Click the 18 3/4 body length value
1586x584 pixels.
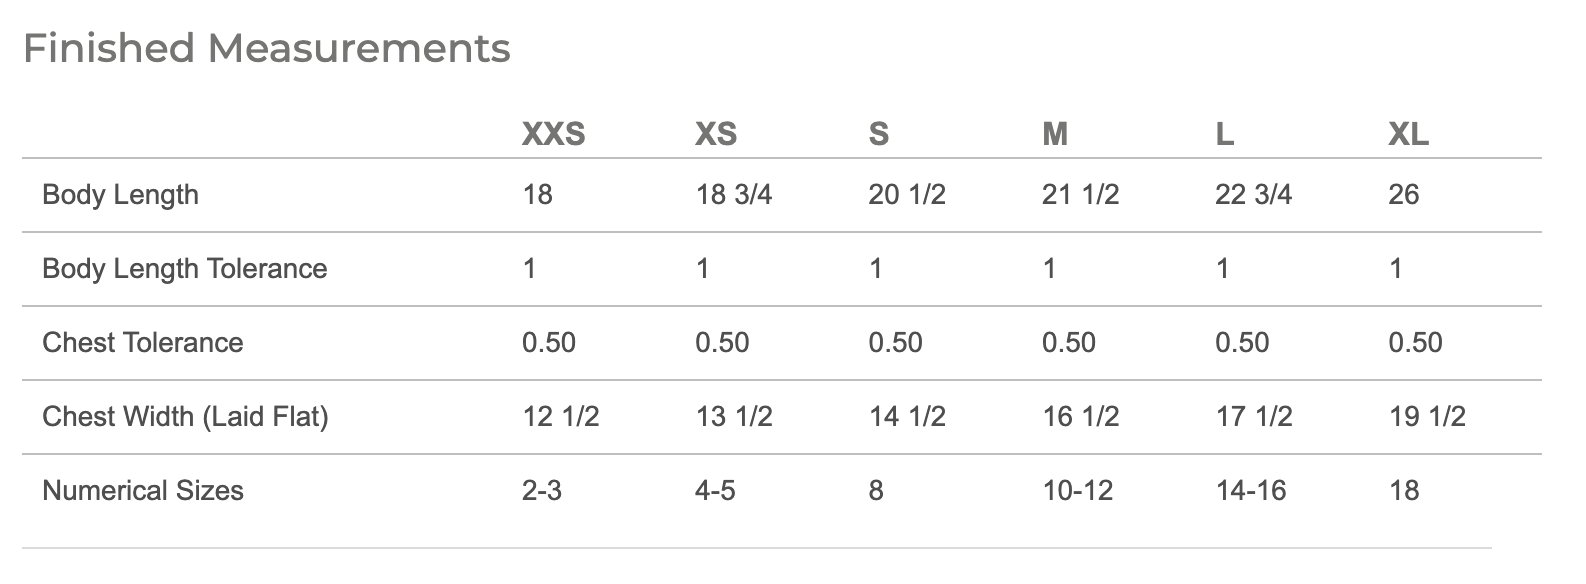(x=733, y=194)
